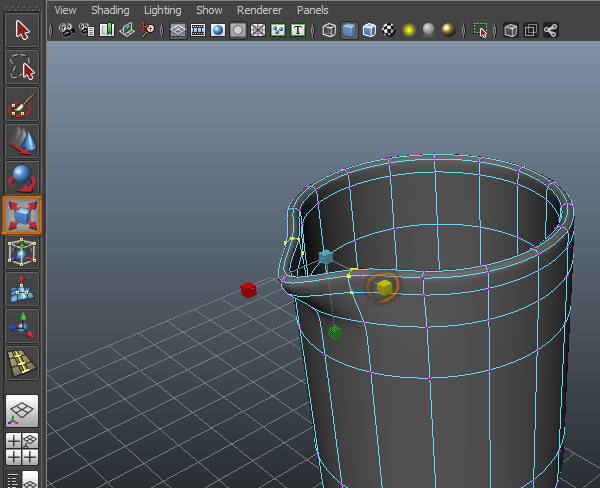
Task: Click the Select Camera icon
Action: pos(67,30)
